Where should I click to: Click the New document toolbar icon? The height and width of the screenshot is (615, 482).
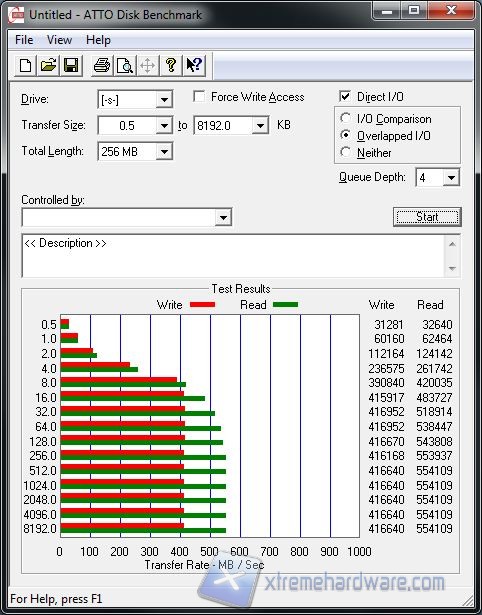[25, 65]
